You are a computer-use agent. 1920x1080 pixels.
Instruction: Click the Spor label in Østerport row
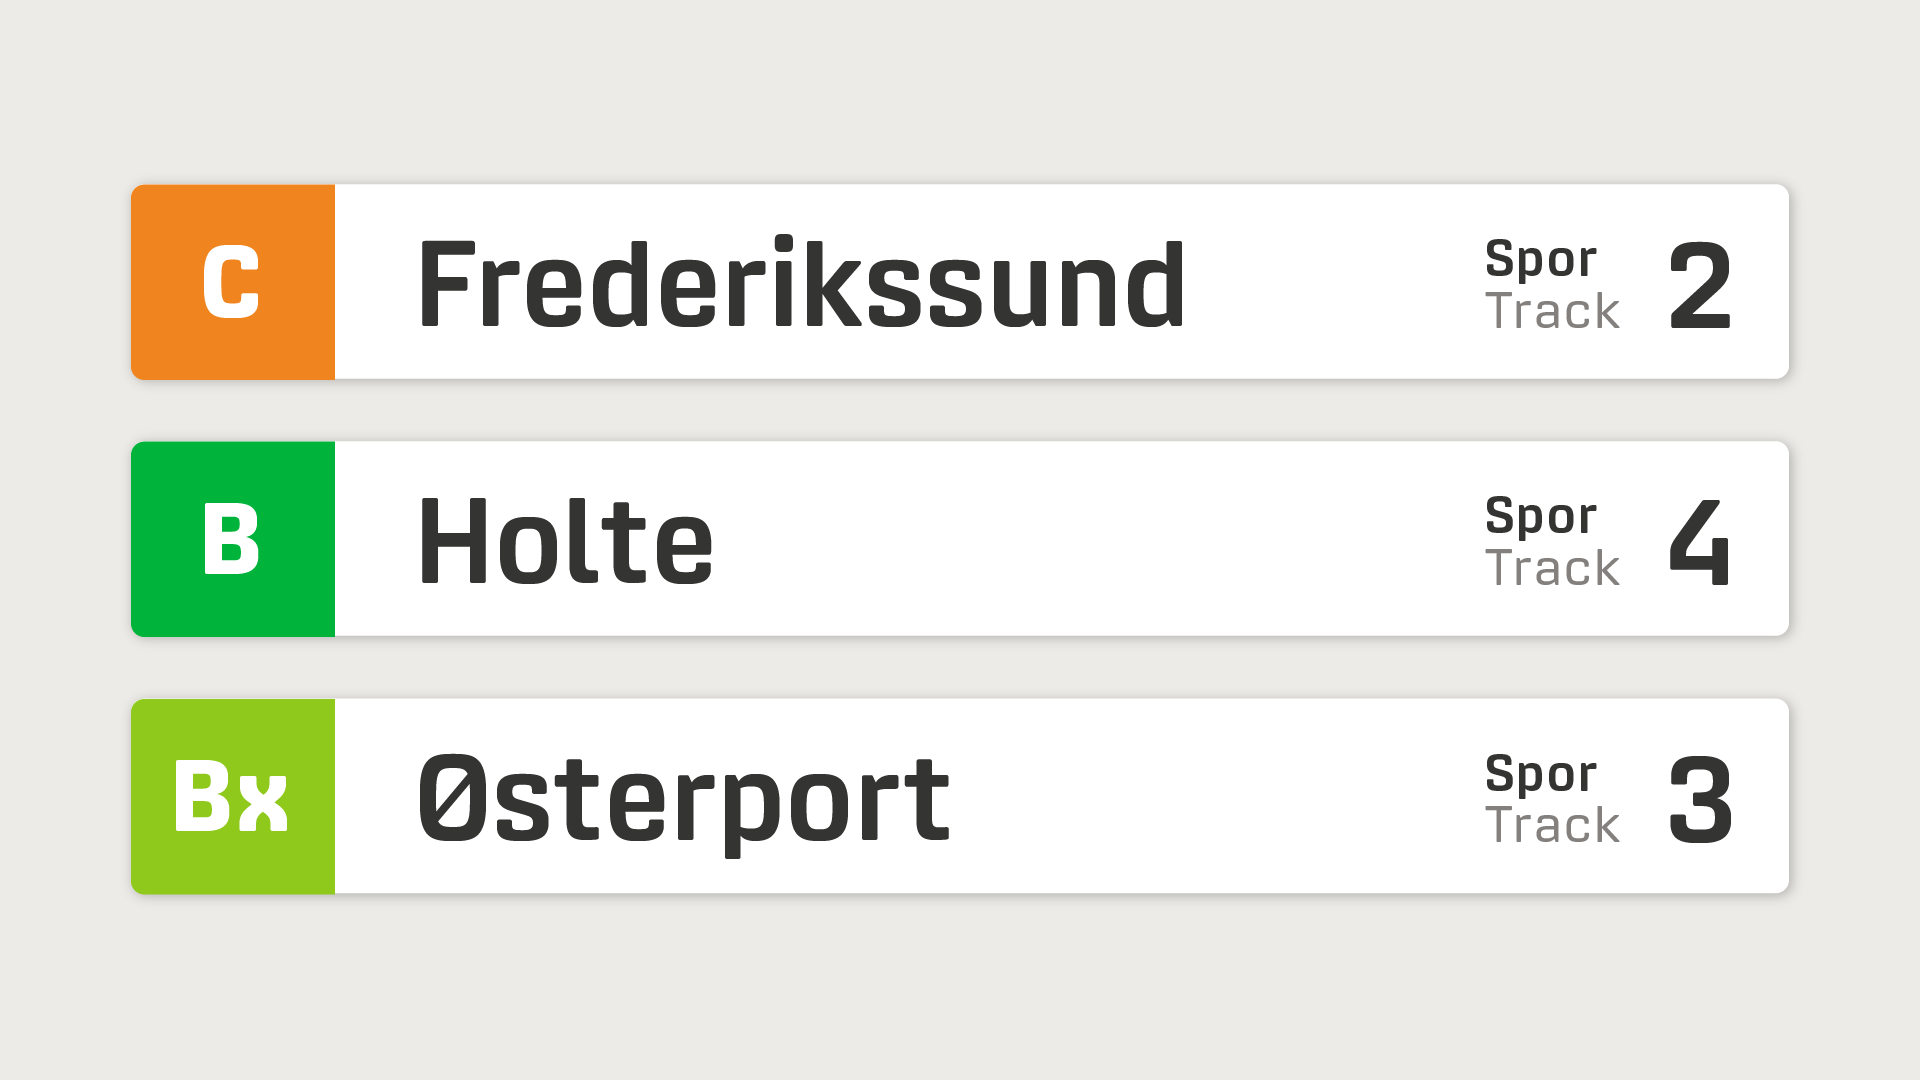(1540, 774)
